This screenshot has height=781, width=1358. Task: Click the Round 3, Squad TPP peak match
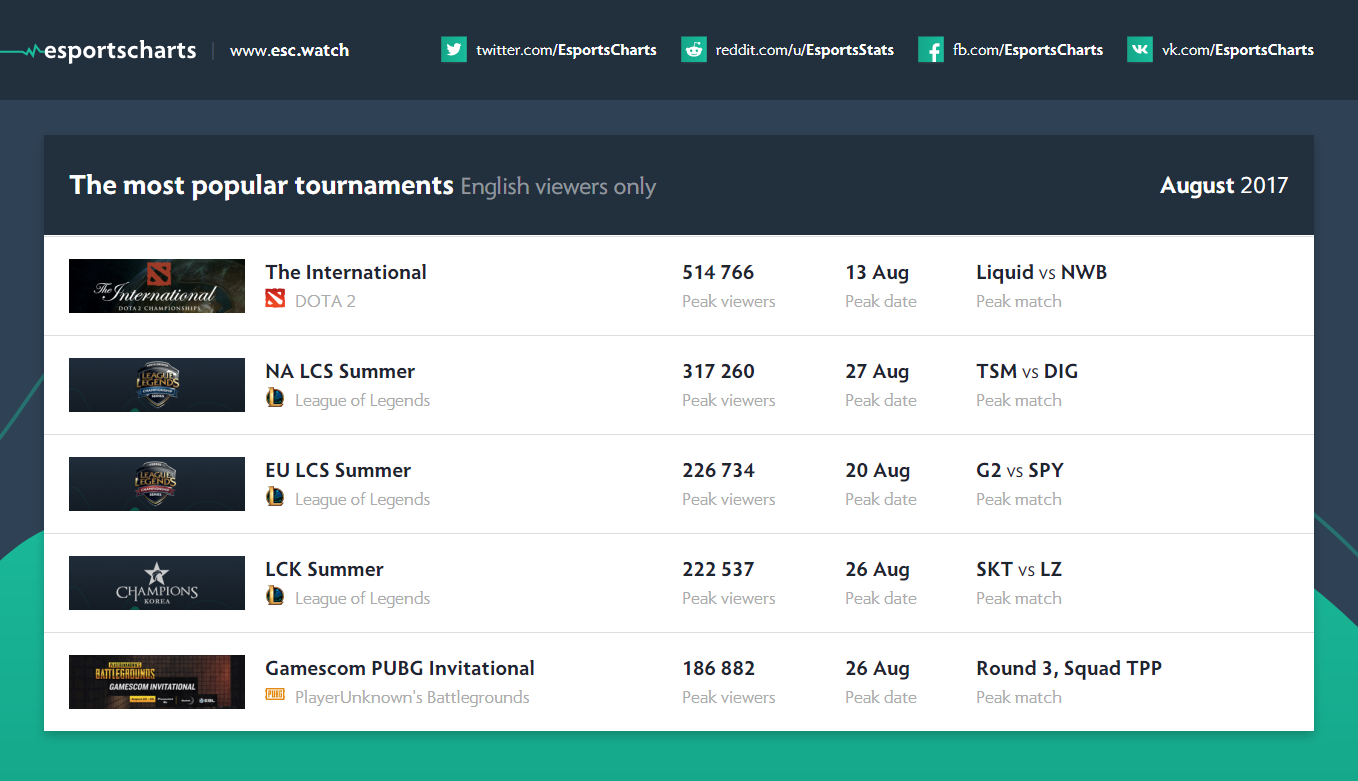coord(1069,668)
